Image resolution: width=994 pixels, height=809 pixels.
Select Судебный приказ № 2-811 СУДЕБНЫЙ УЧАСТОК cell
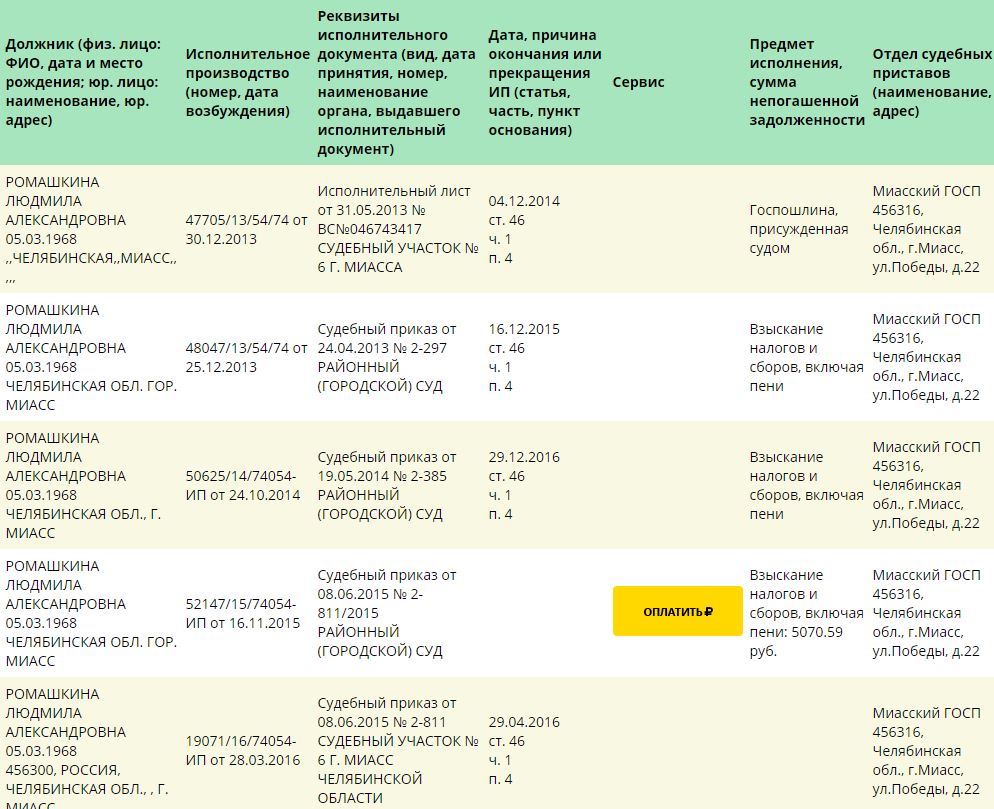click(x=397, y=751)
